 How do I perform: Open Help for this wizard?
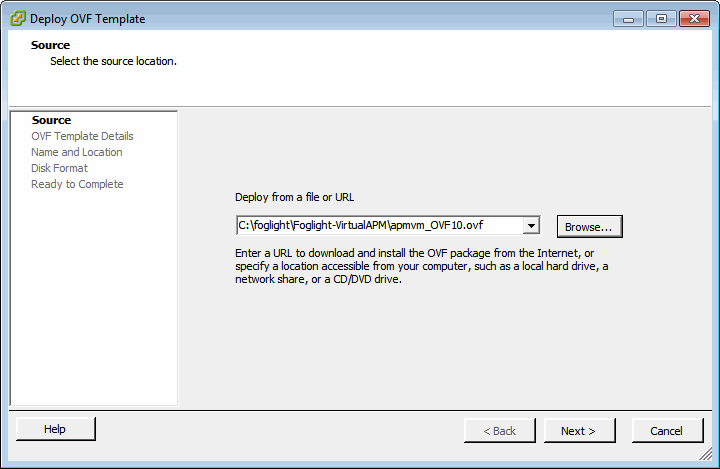click(x=55, y=429)
